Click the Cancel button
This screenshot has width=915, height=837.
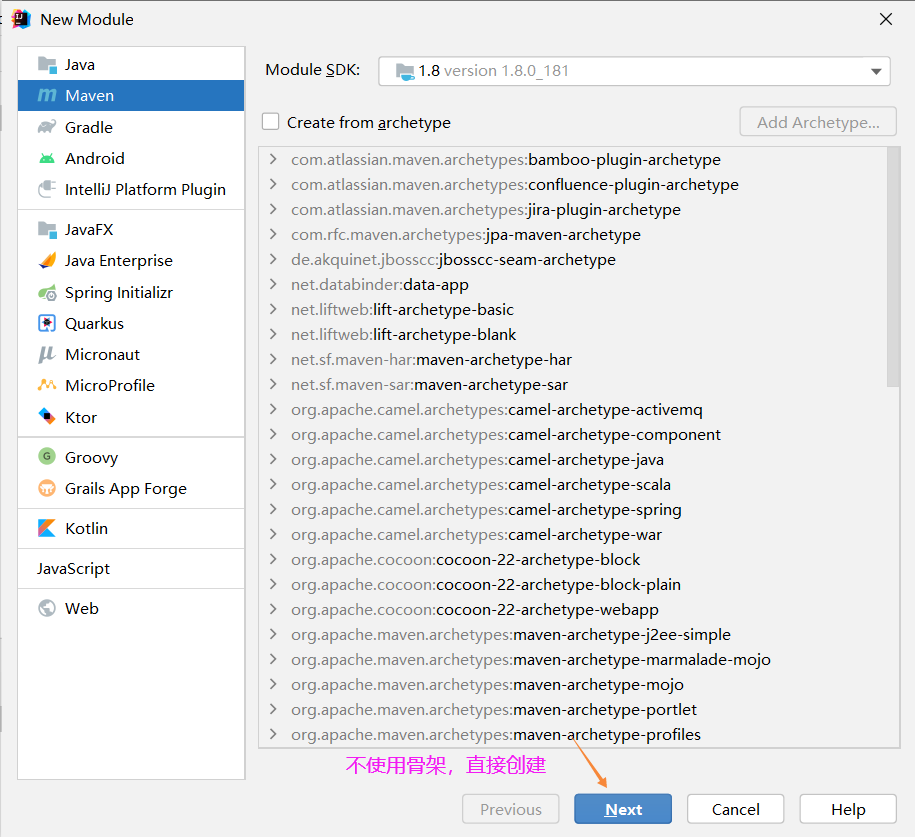[x=735, y=809]
